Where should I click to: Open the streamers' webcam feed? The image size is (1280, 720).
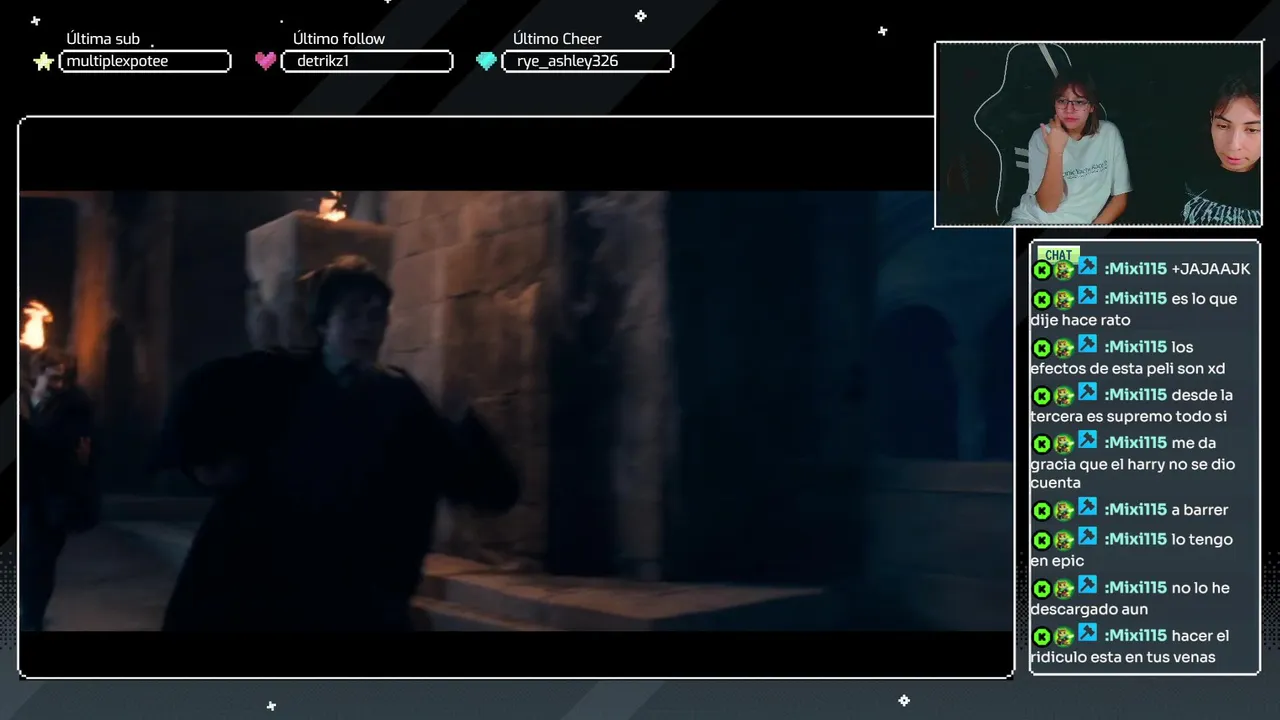(1098, 134)
